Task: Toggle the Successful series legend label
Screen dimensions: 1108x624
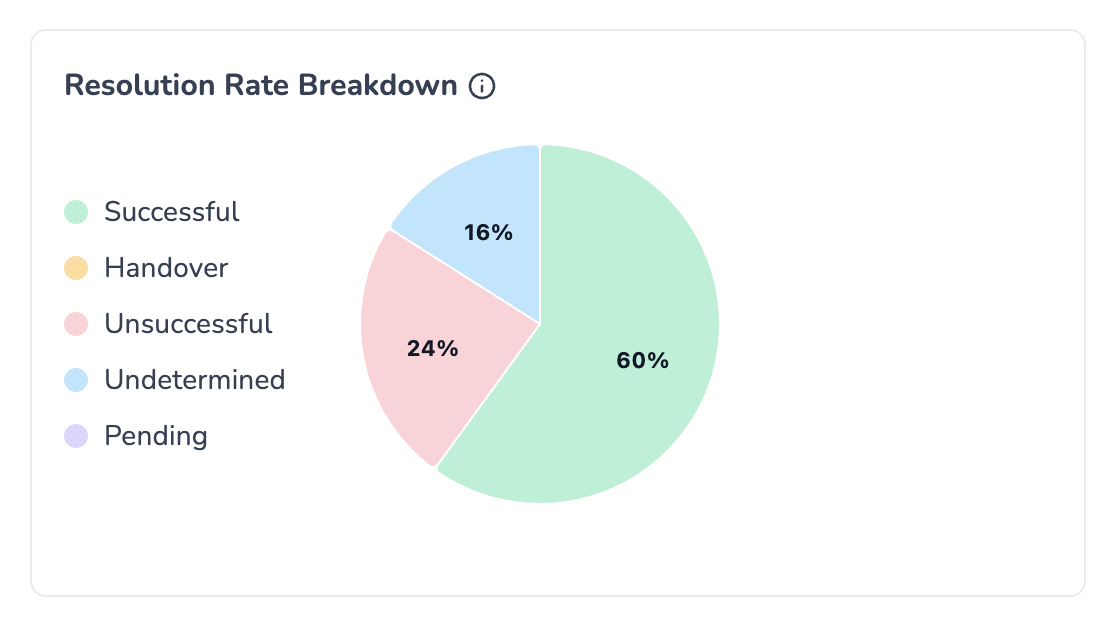Action: (172, 212)
